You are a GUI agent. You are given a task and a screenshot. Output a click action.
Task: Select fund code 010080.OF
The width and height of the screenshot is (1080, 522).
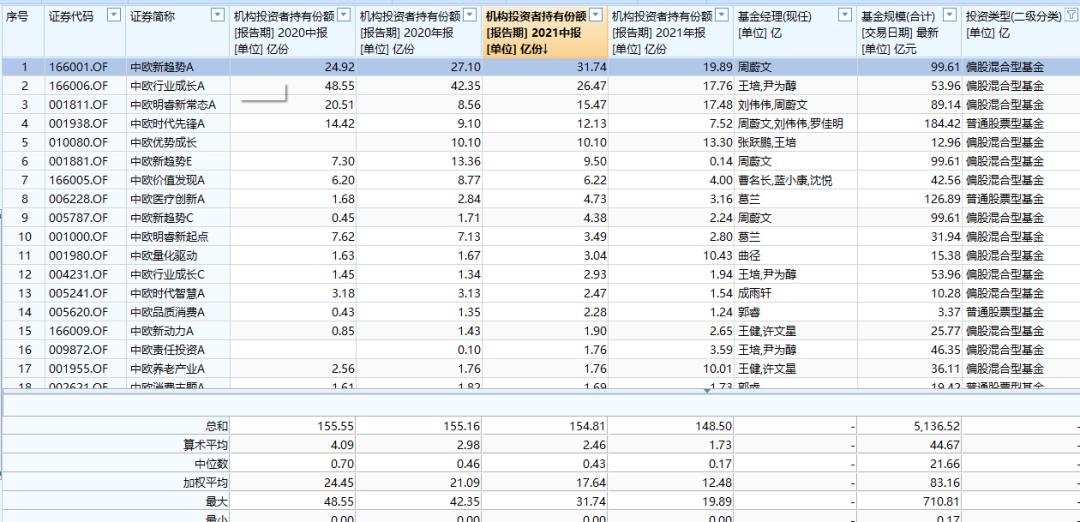pyautogui.click(x=79, y=143)
